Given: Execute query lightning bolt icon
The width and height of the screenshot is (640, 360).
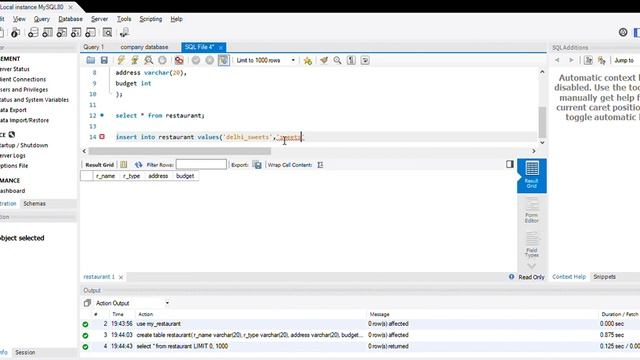Looking at the screenshot, I should coord(121,60).
